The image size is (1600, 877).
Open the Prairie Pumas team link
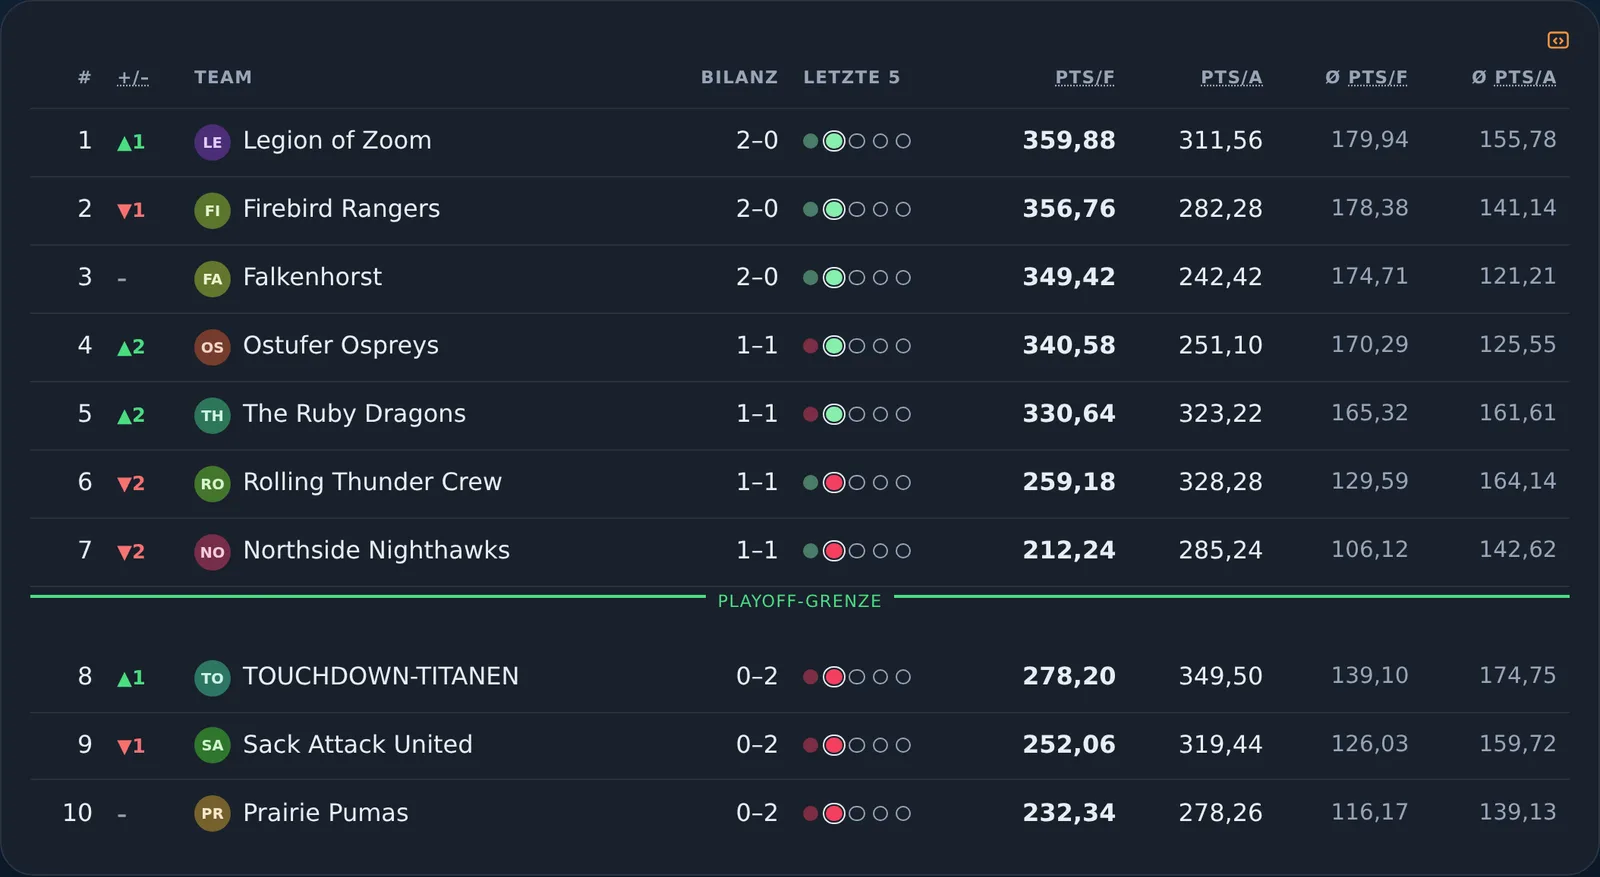coord(326,813)
